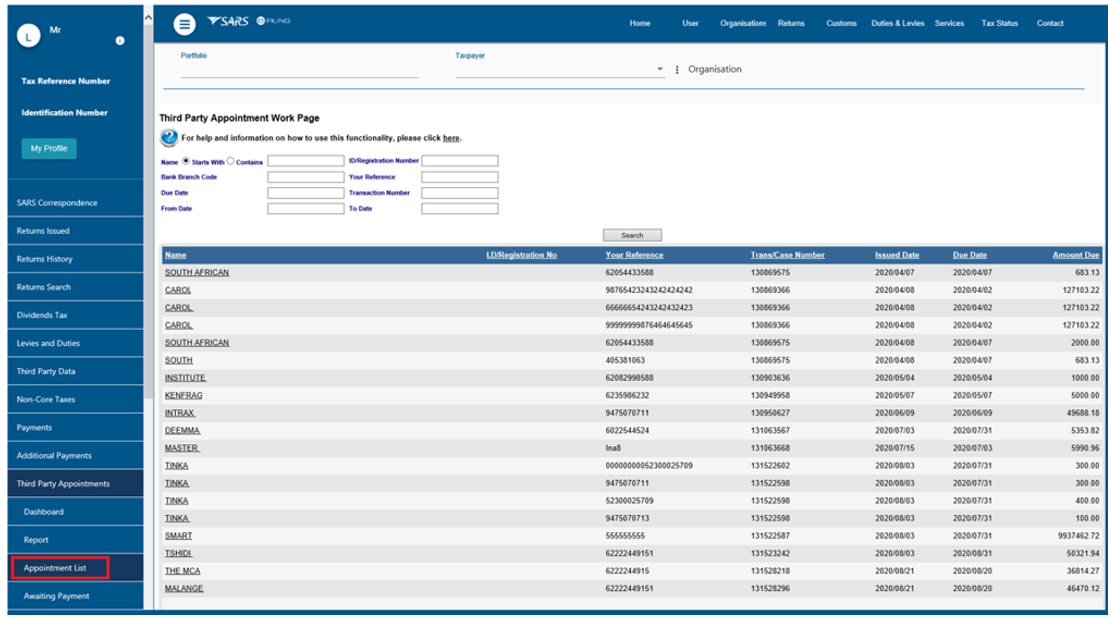The width and height of the screenshot is (1112, 618).
Task: Open the Tax Status menu
Action: click(999, 24)
